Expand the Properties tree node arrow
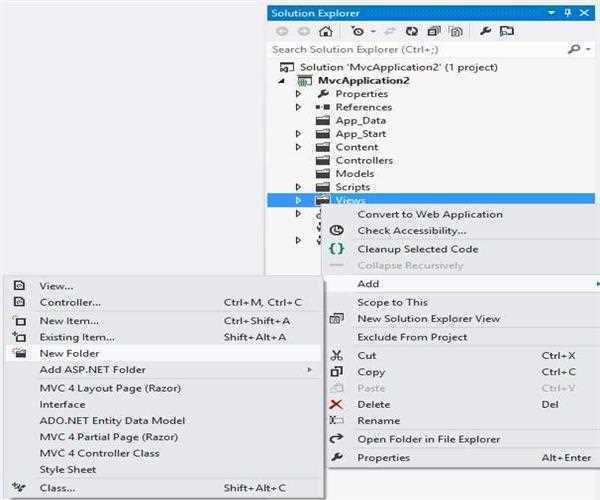Viewport: 600px width, 500px height. click(x=298, y=94)
